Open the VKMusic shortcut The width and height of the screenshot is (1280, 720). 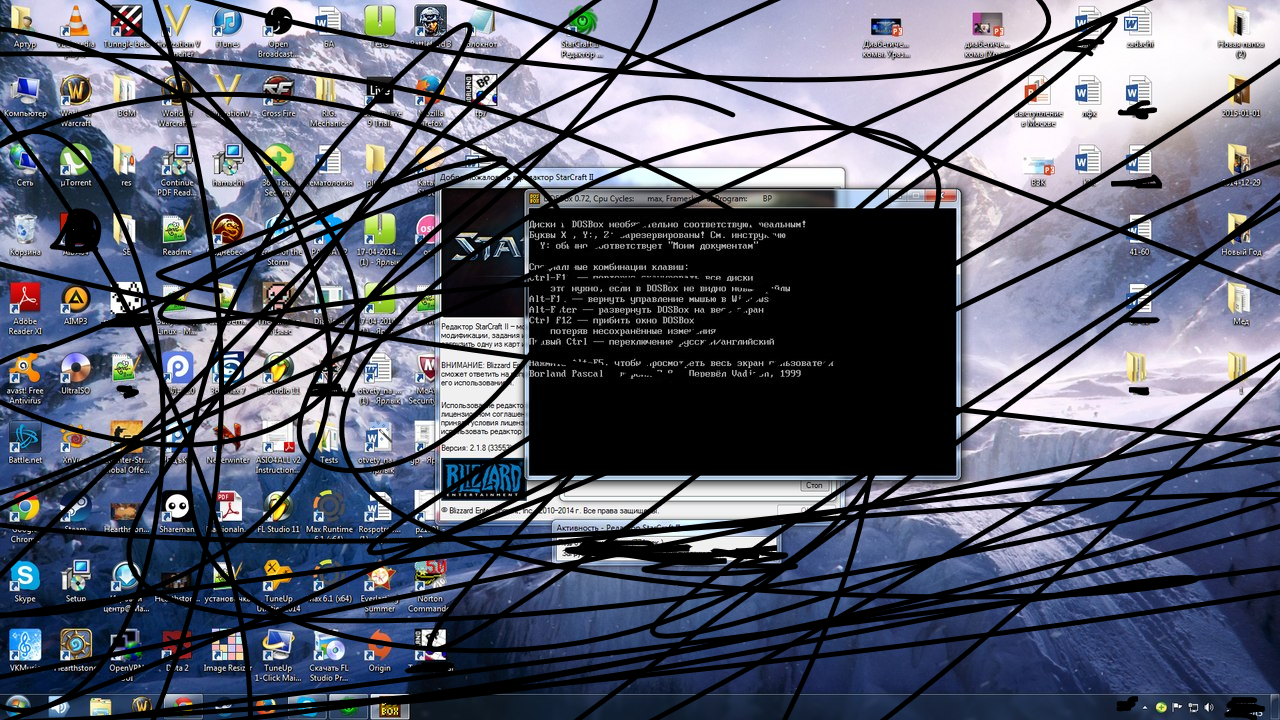coord(25,652)
